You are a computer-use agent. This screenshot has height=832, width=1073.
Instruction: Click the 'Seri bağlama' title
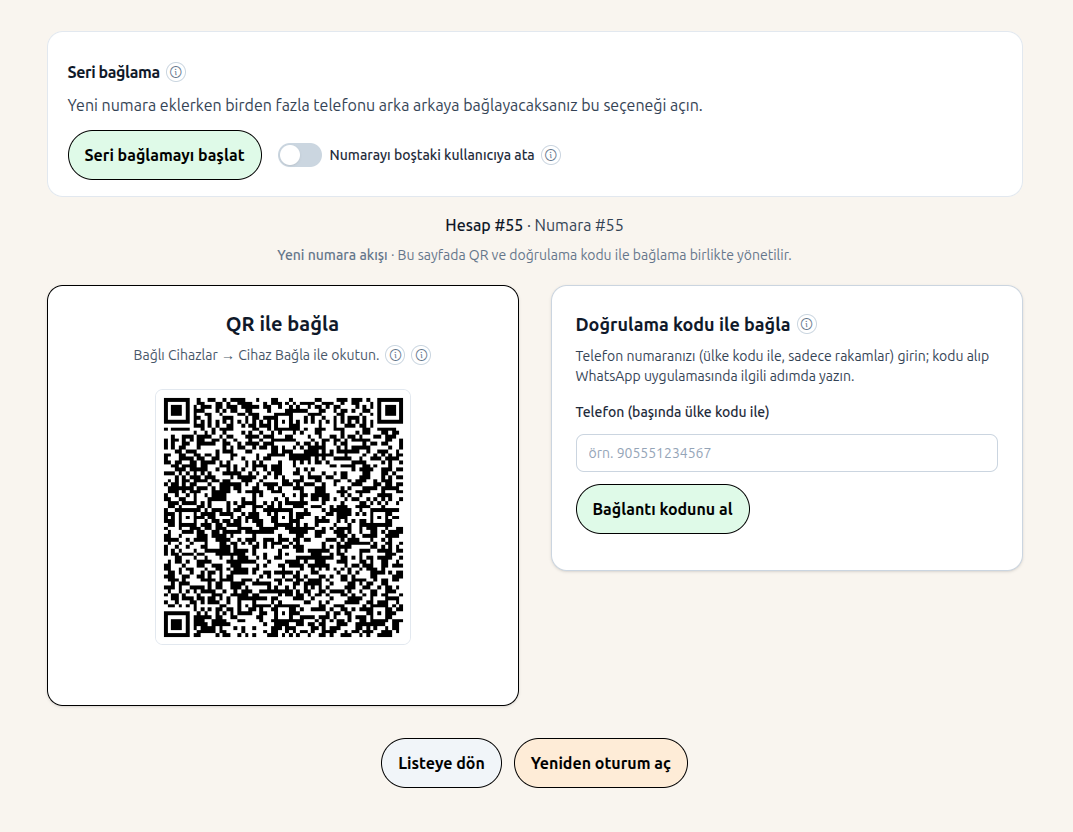(x=114, y=72)
